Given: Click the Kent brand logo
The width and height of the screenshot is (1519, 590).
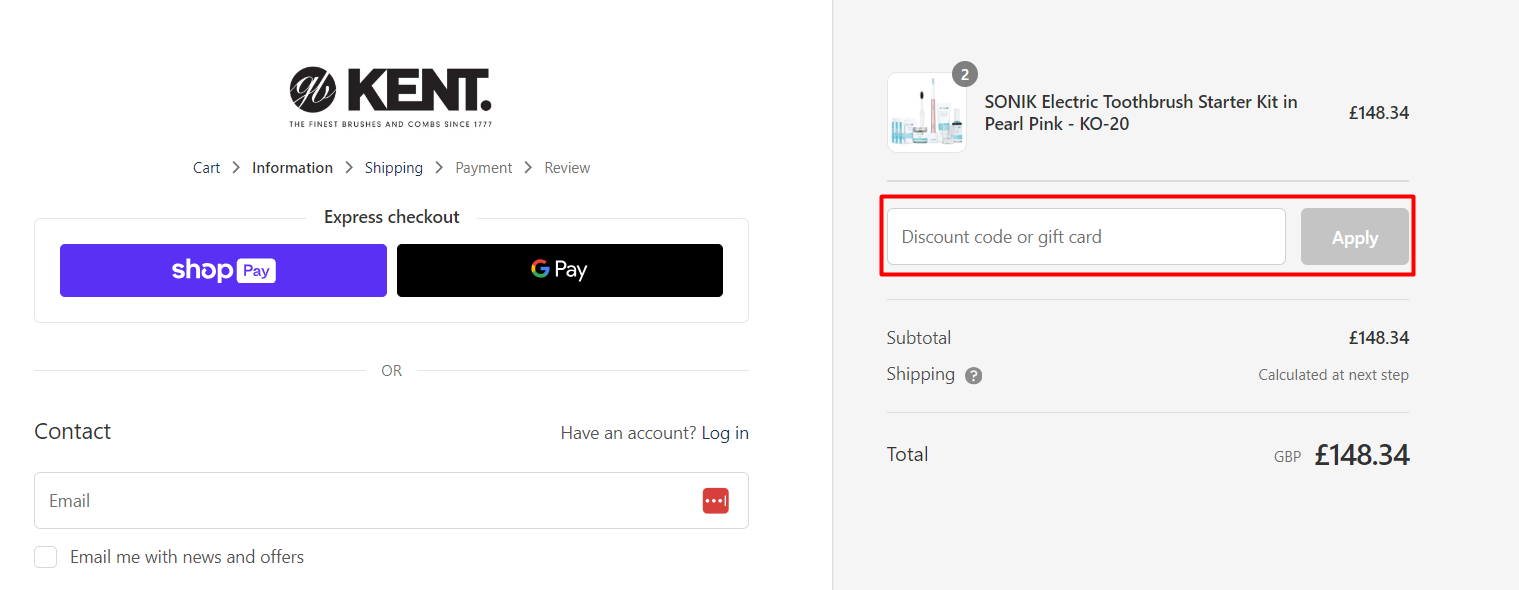Looking at the screenshot, I should pyautogui.click(x=391, y=96).
